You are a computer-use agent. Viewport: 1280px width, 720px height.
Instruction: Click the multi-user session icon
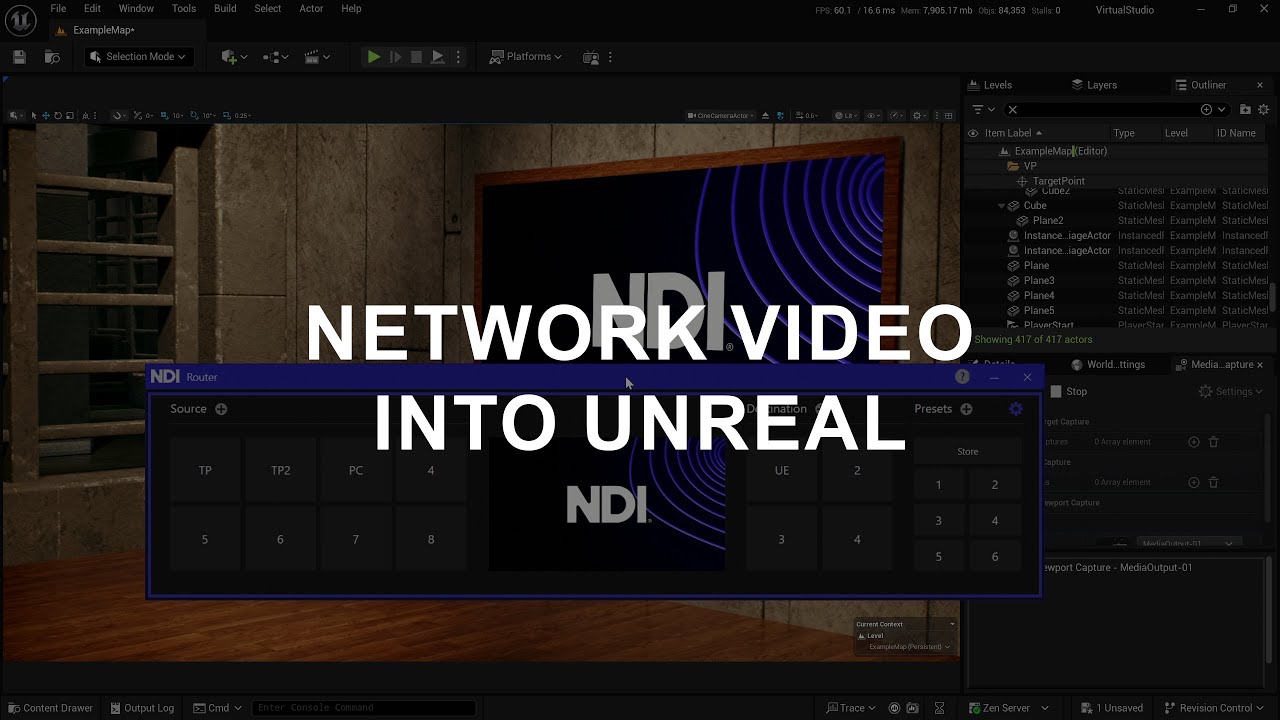tap(593, 57)
